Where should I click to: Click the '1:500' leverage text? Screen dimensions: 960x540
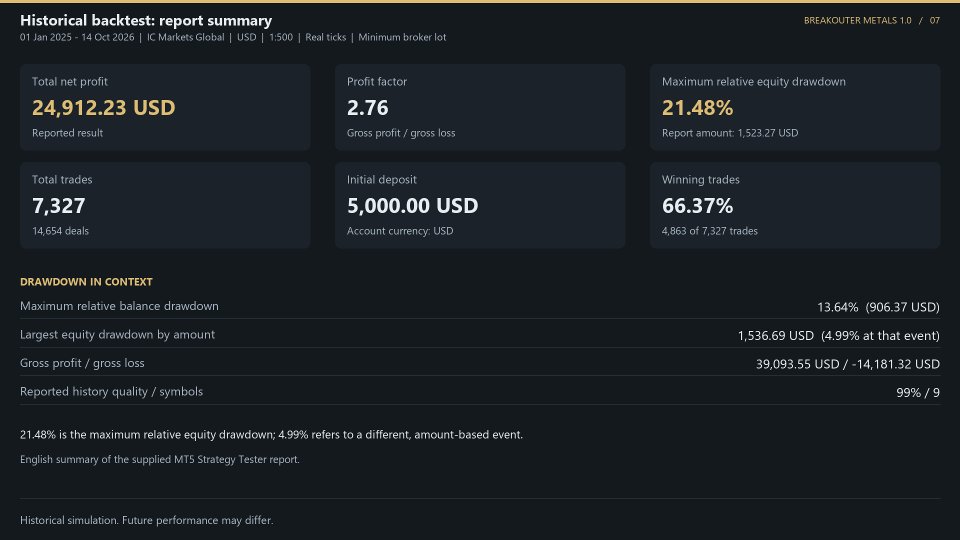point(281,37)
